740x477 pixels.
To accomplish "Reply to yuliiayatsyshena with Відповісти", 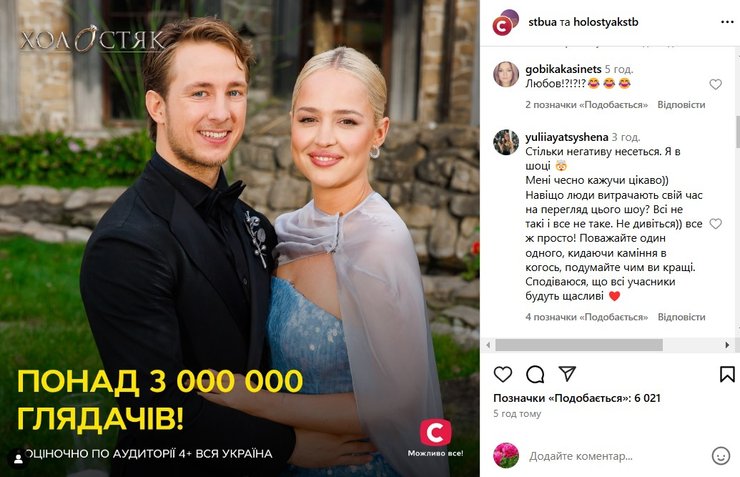I will click(681, 317).
